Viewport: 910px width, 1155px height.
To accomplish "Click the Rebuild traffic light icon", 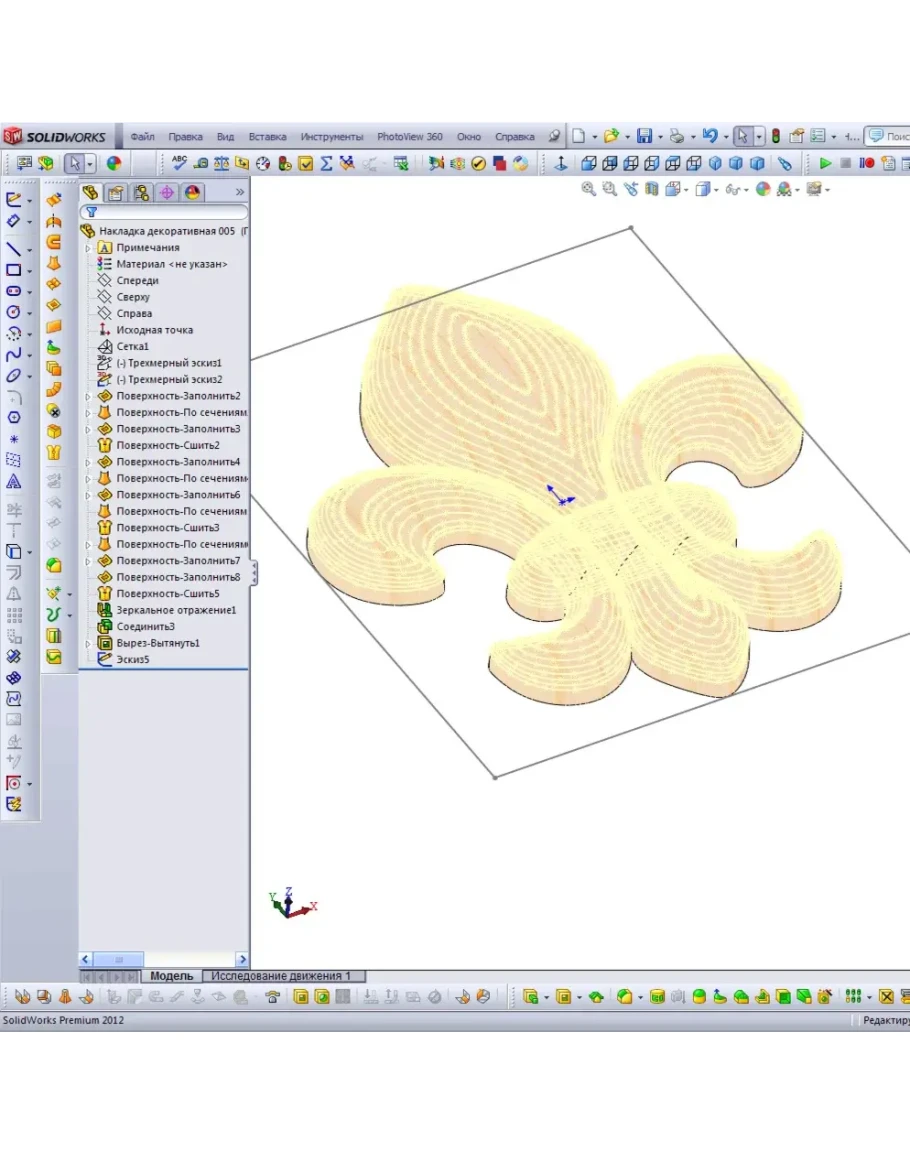I will coord(775,137).
